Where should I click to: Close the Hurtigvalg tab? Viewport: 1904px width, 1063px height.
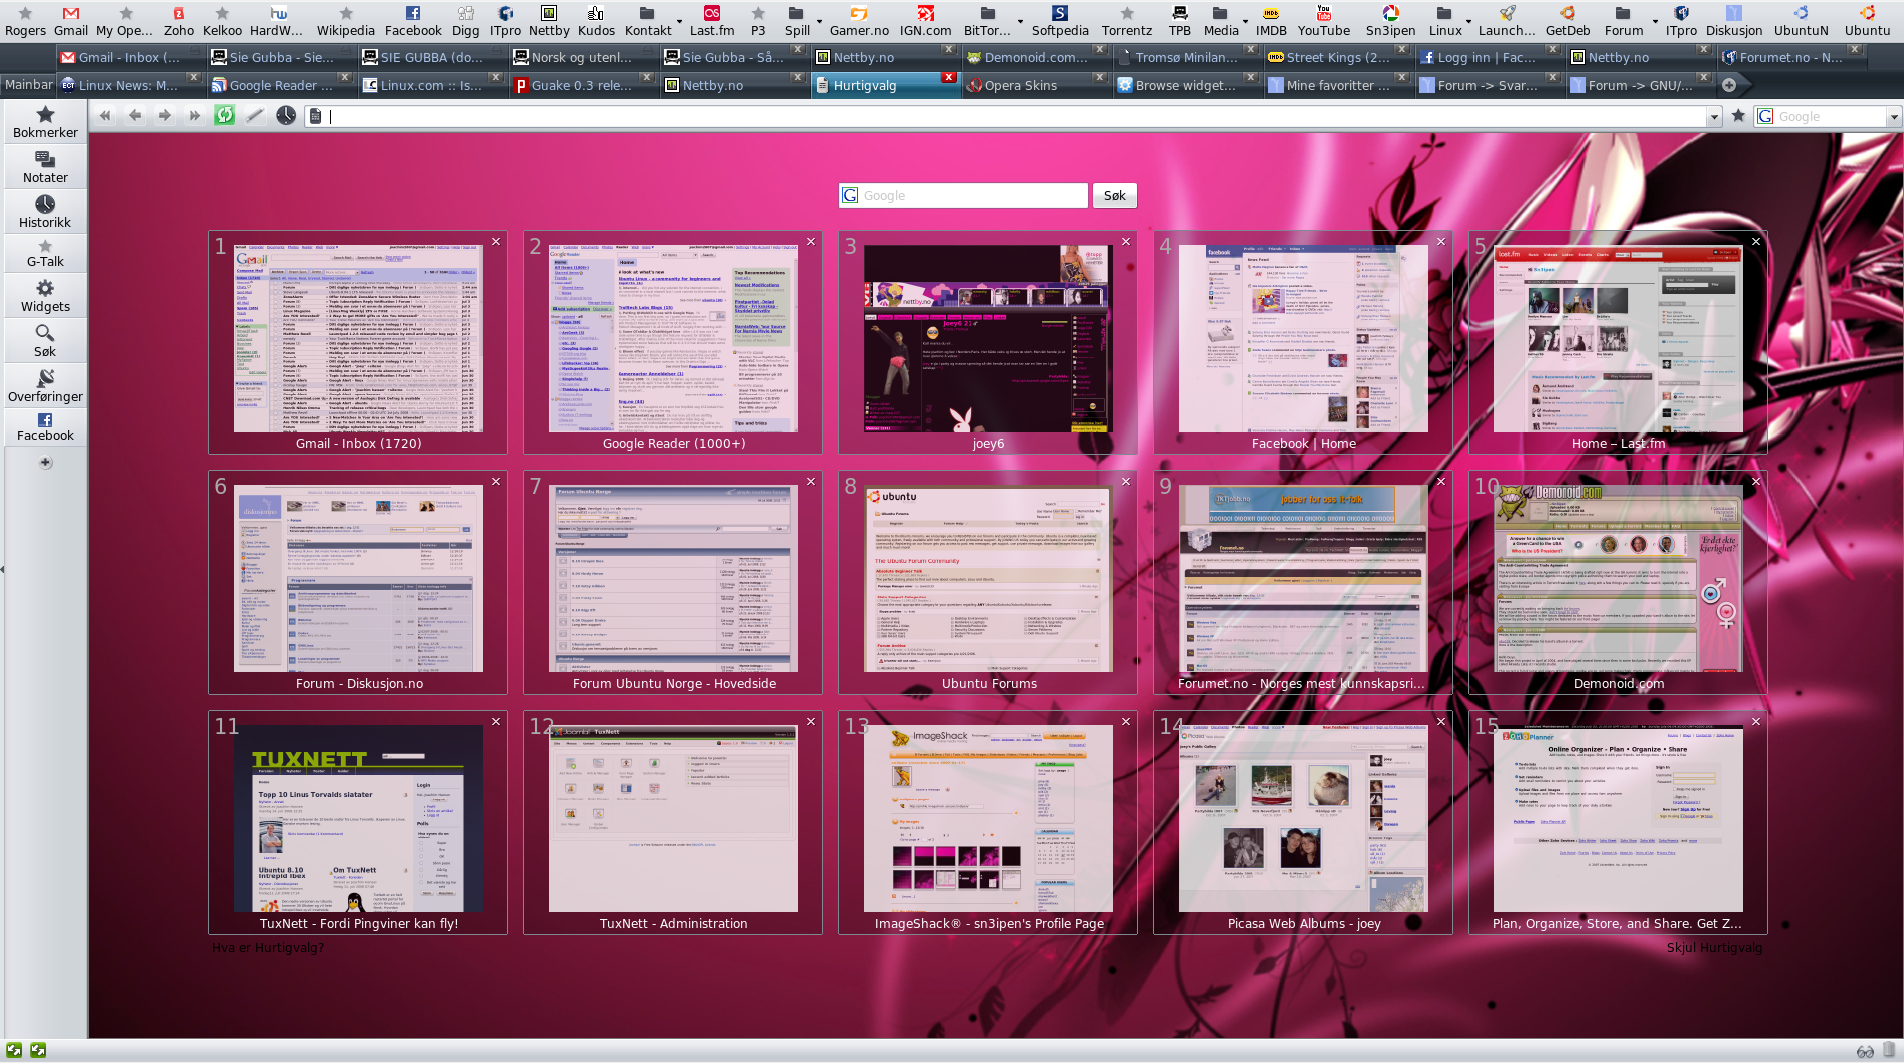[948, 77]
